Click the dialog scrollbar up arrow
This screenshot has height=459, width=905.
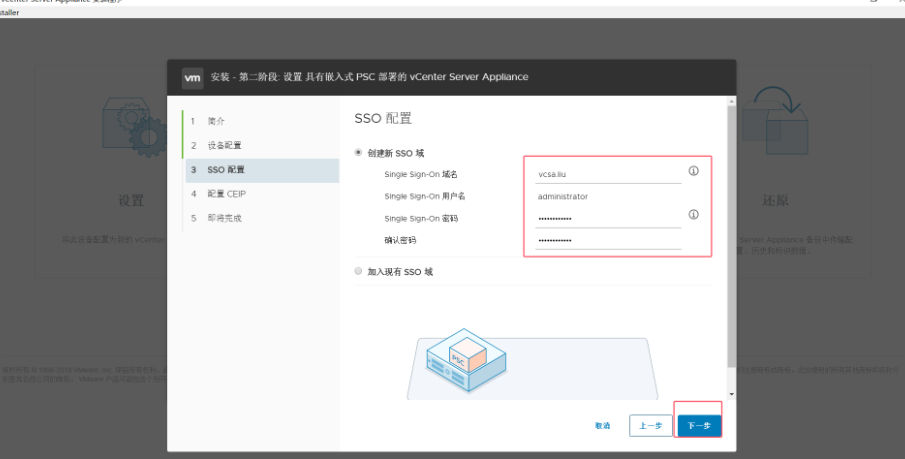click(x=732, y=102)
